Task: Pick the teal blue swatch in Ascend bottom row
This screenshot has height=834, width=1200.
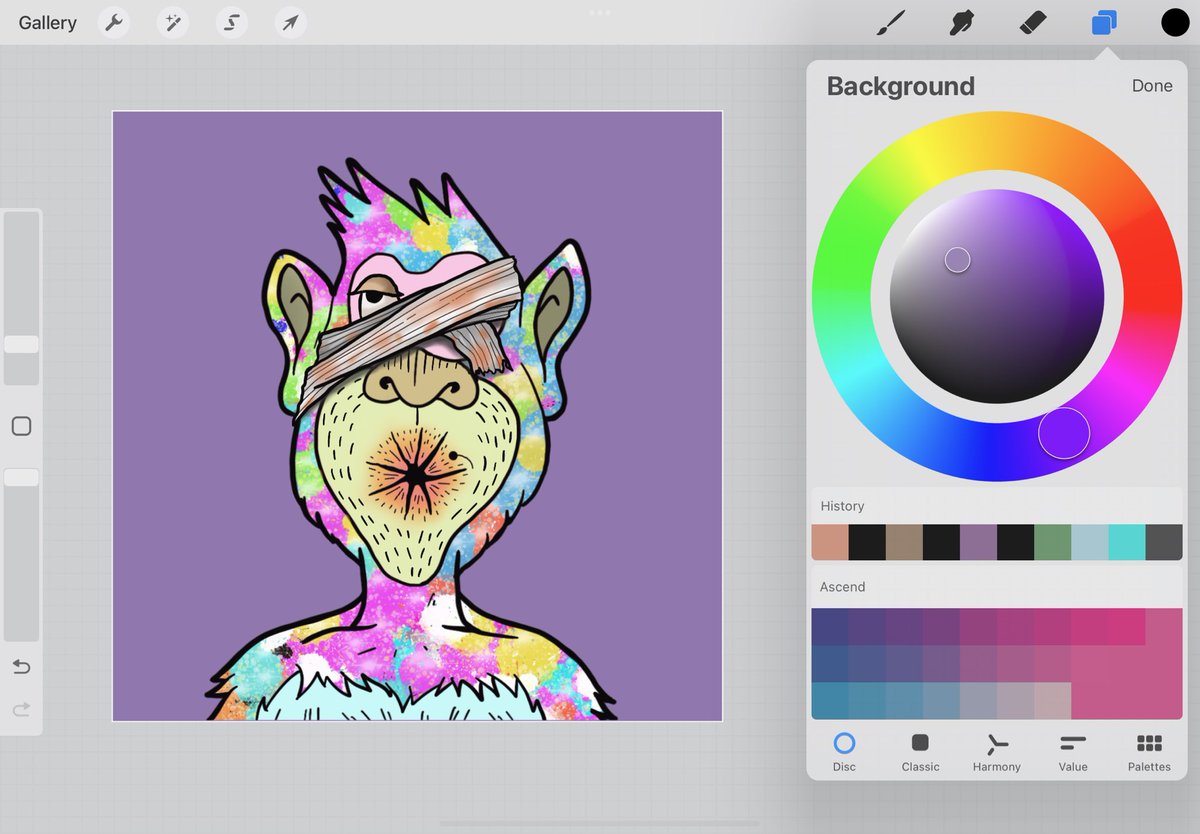Action: (x=830, y=701)
